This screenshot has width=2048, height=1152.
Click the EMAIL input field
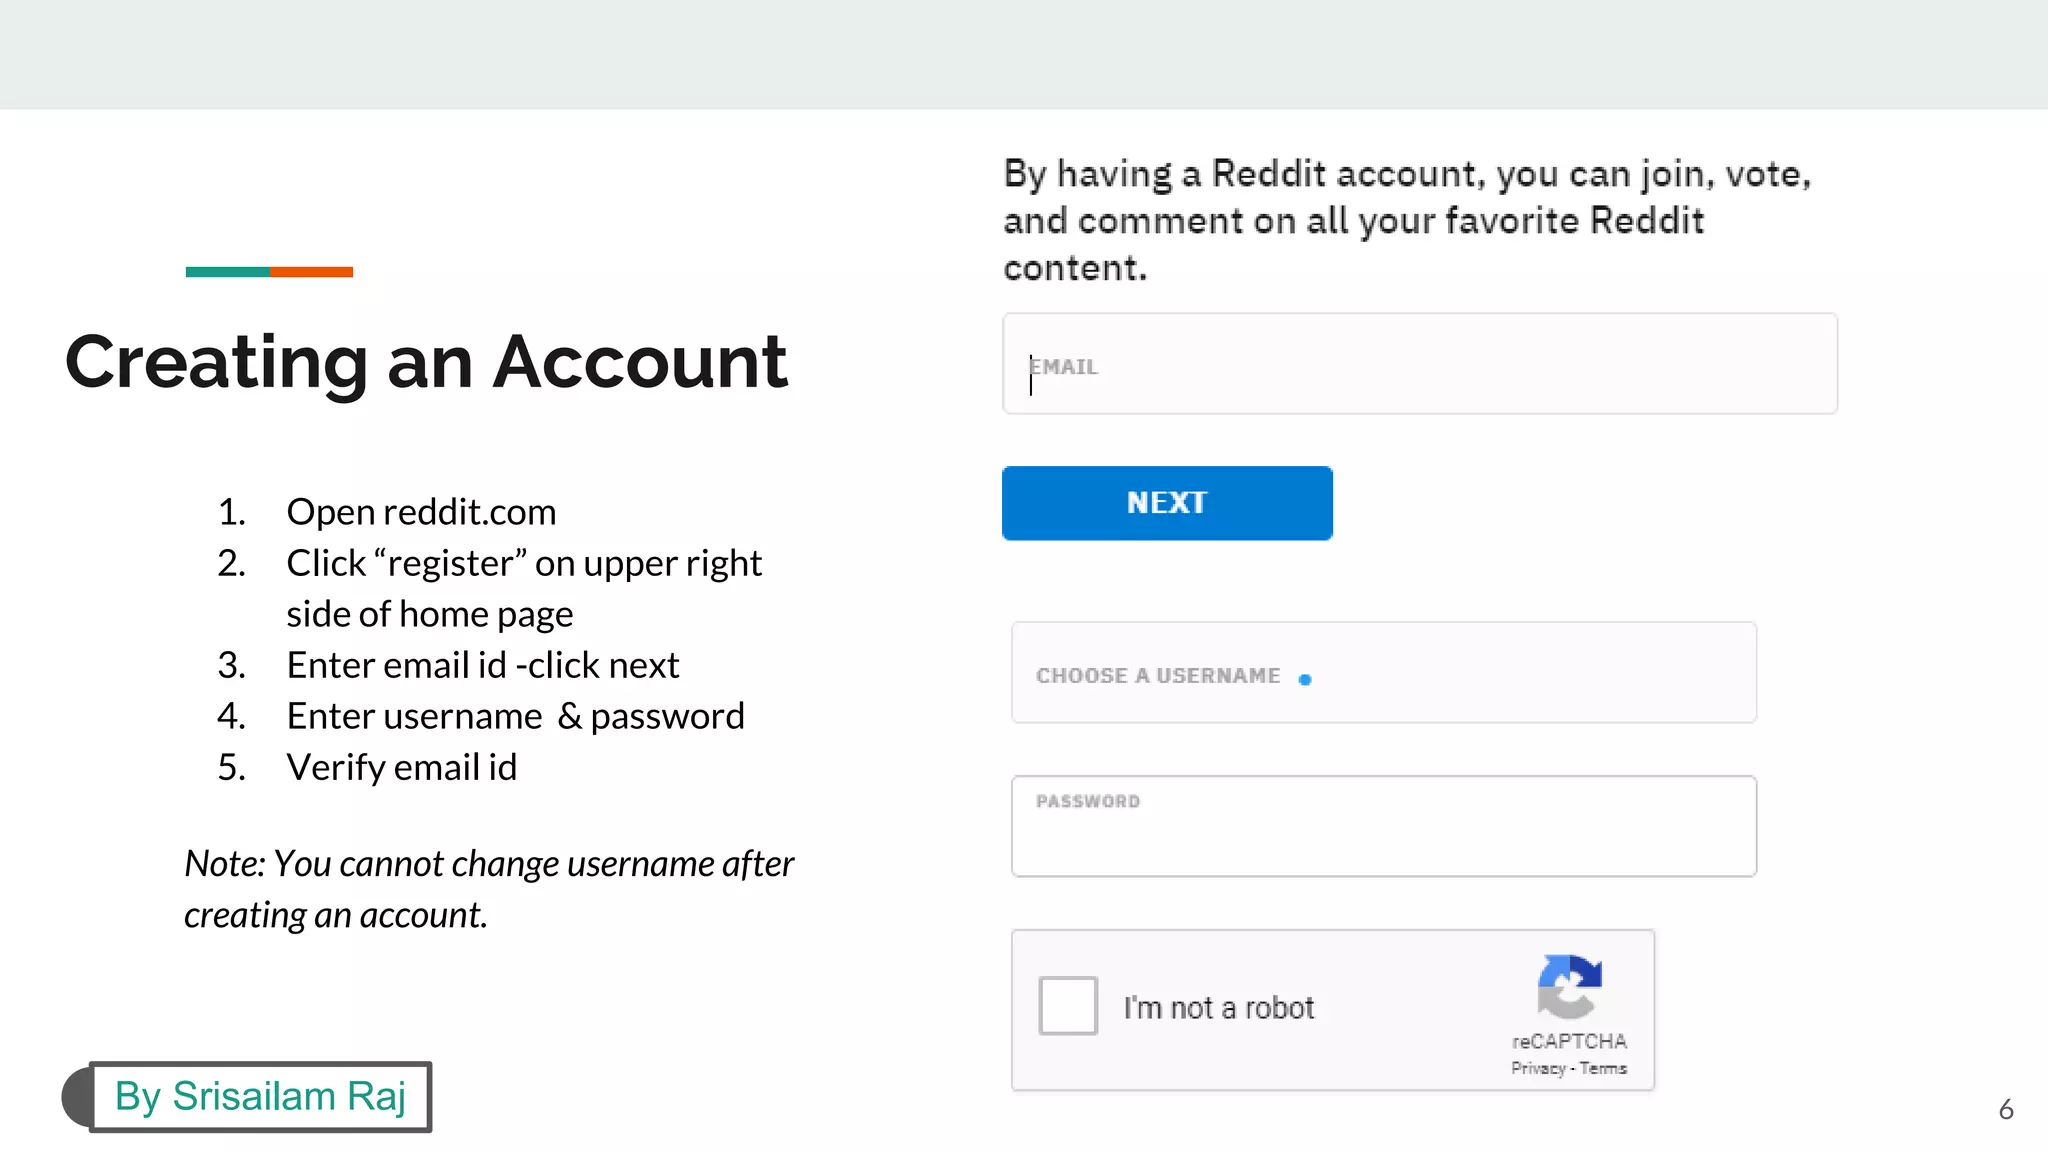pyautogui.click(x=1419, y=364)
